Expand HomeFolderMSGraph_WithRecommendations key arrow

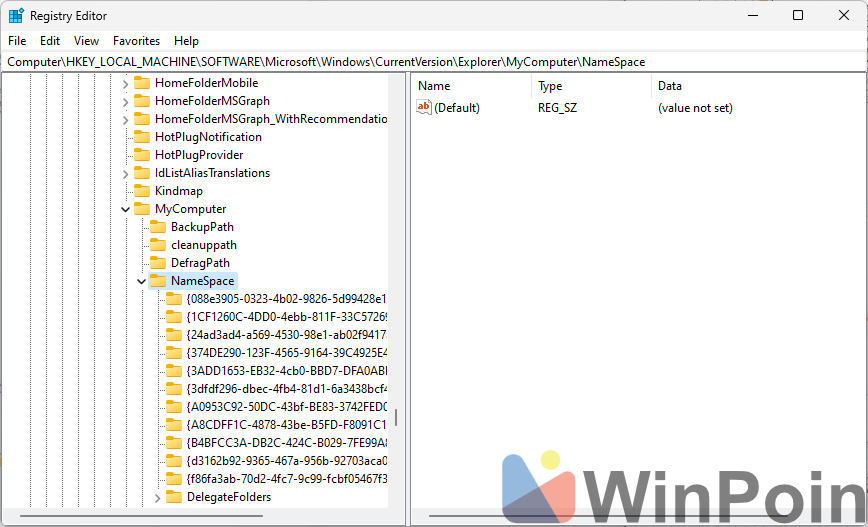(126, 120)
